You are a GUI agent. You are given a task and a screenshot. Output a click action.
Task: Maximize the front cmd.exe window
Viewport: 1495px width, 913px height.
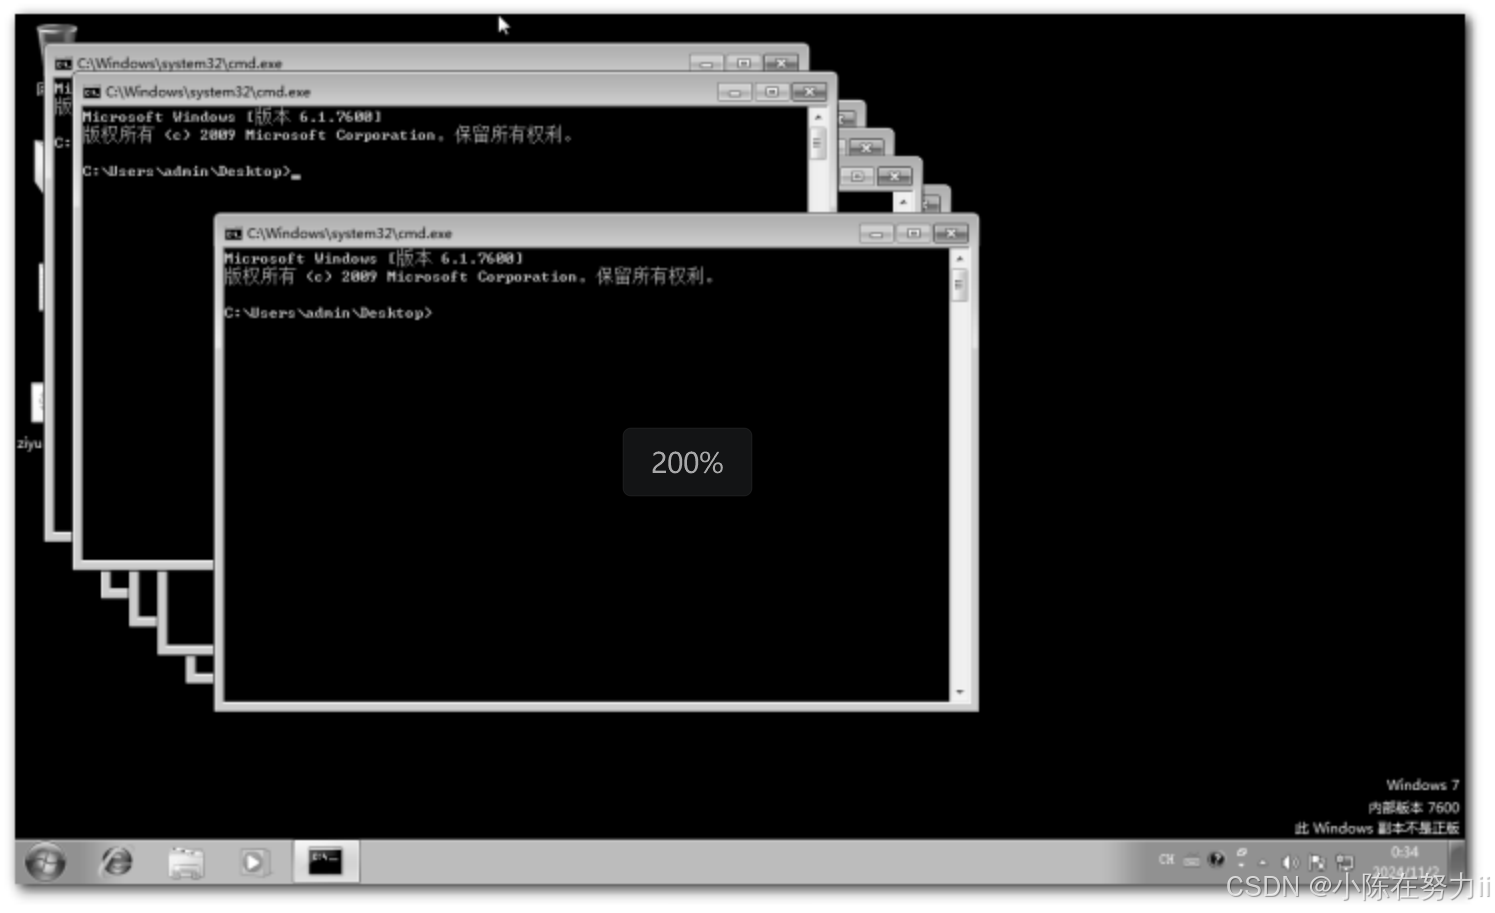[913, 233]
